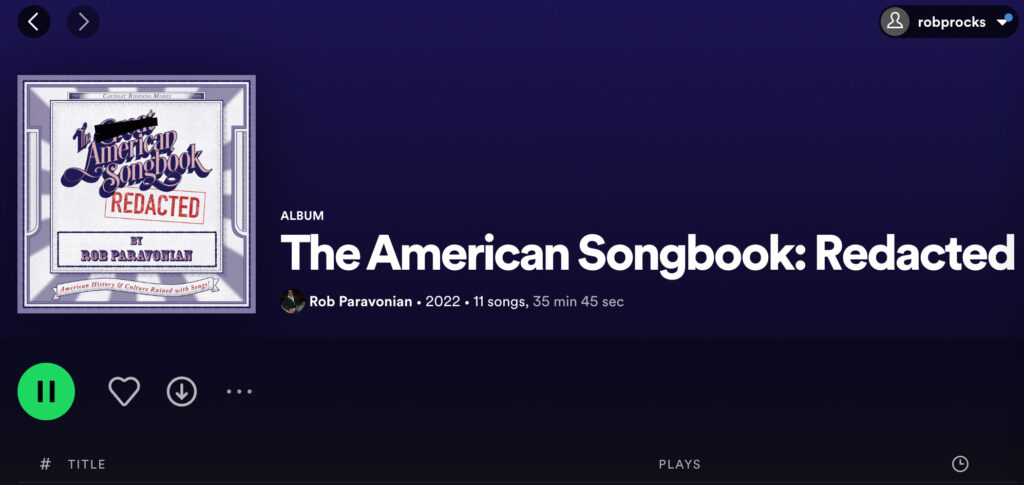Open more options three-dot menu
This screenshot has height=485, width=1024.
[239, 392]
